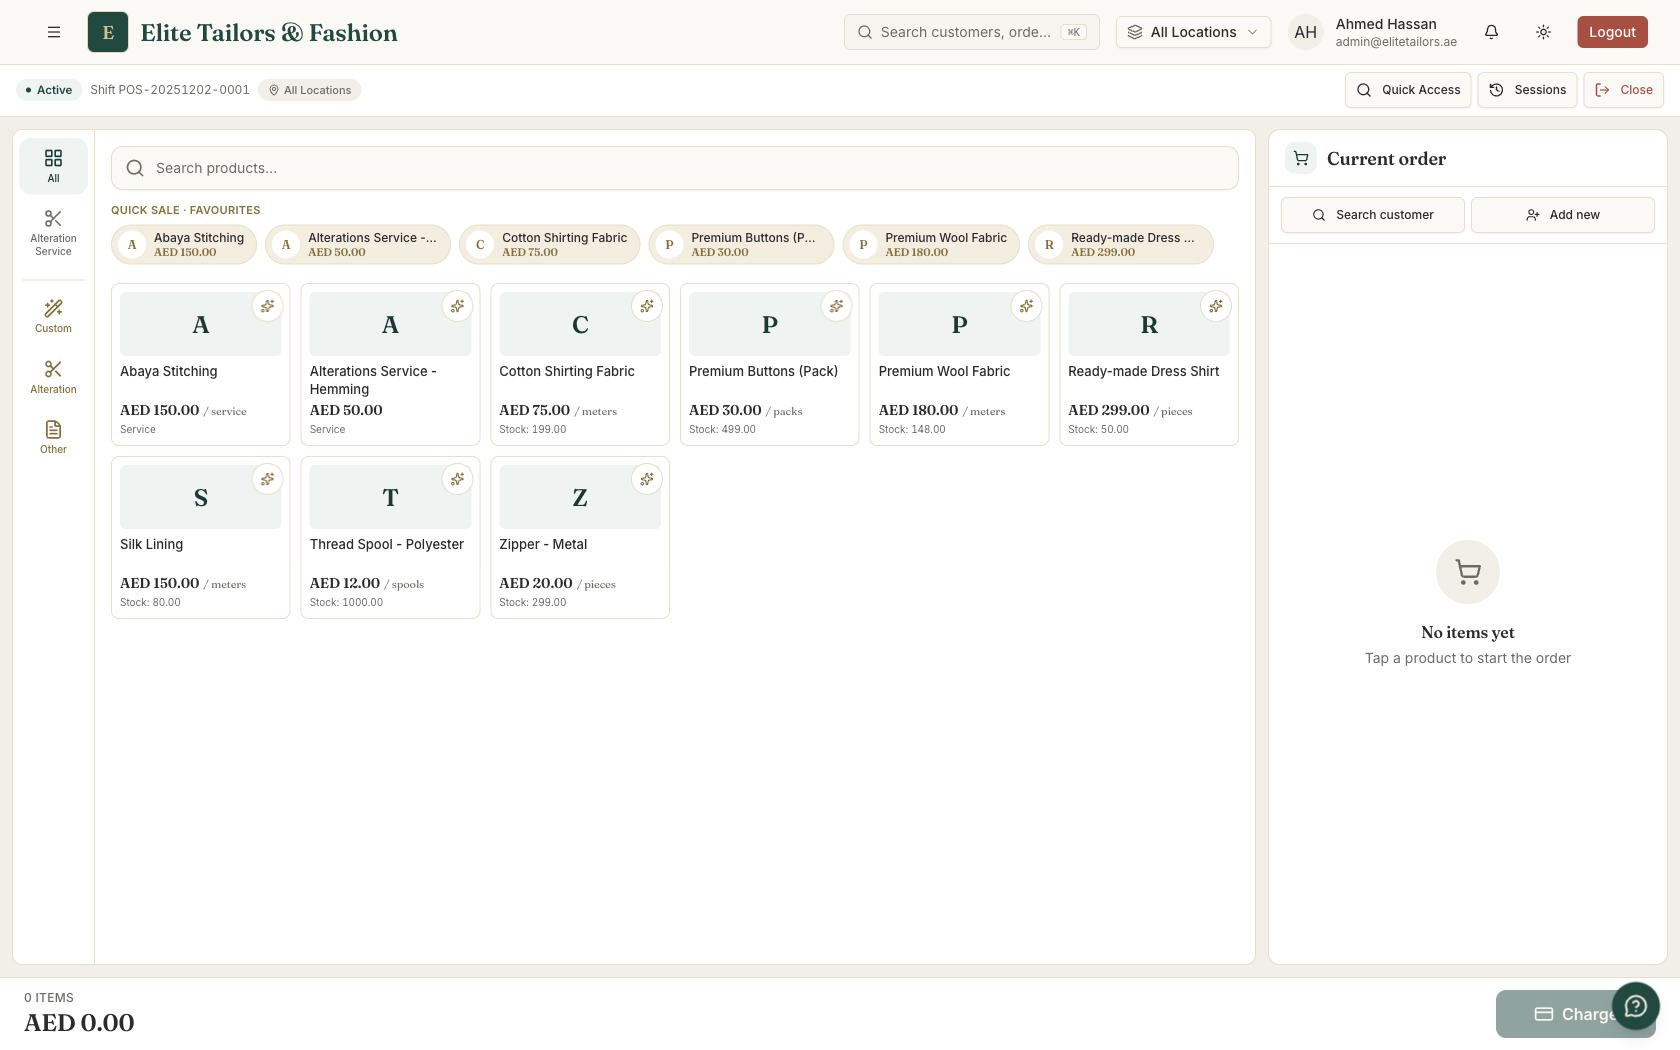The image size is (1680, 1050).
Task: Add Zipper - Metal product thumbnail
Action: (580, 497)
